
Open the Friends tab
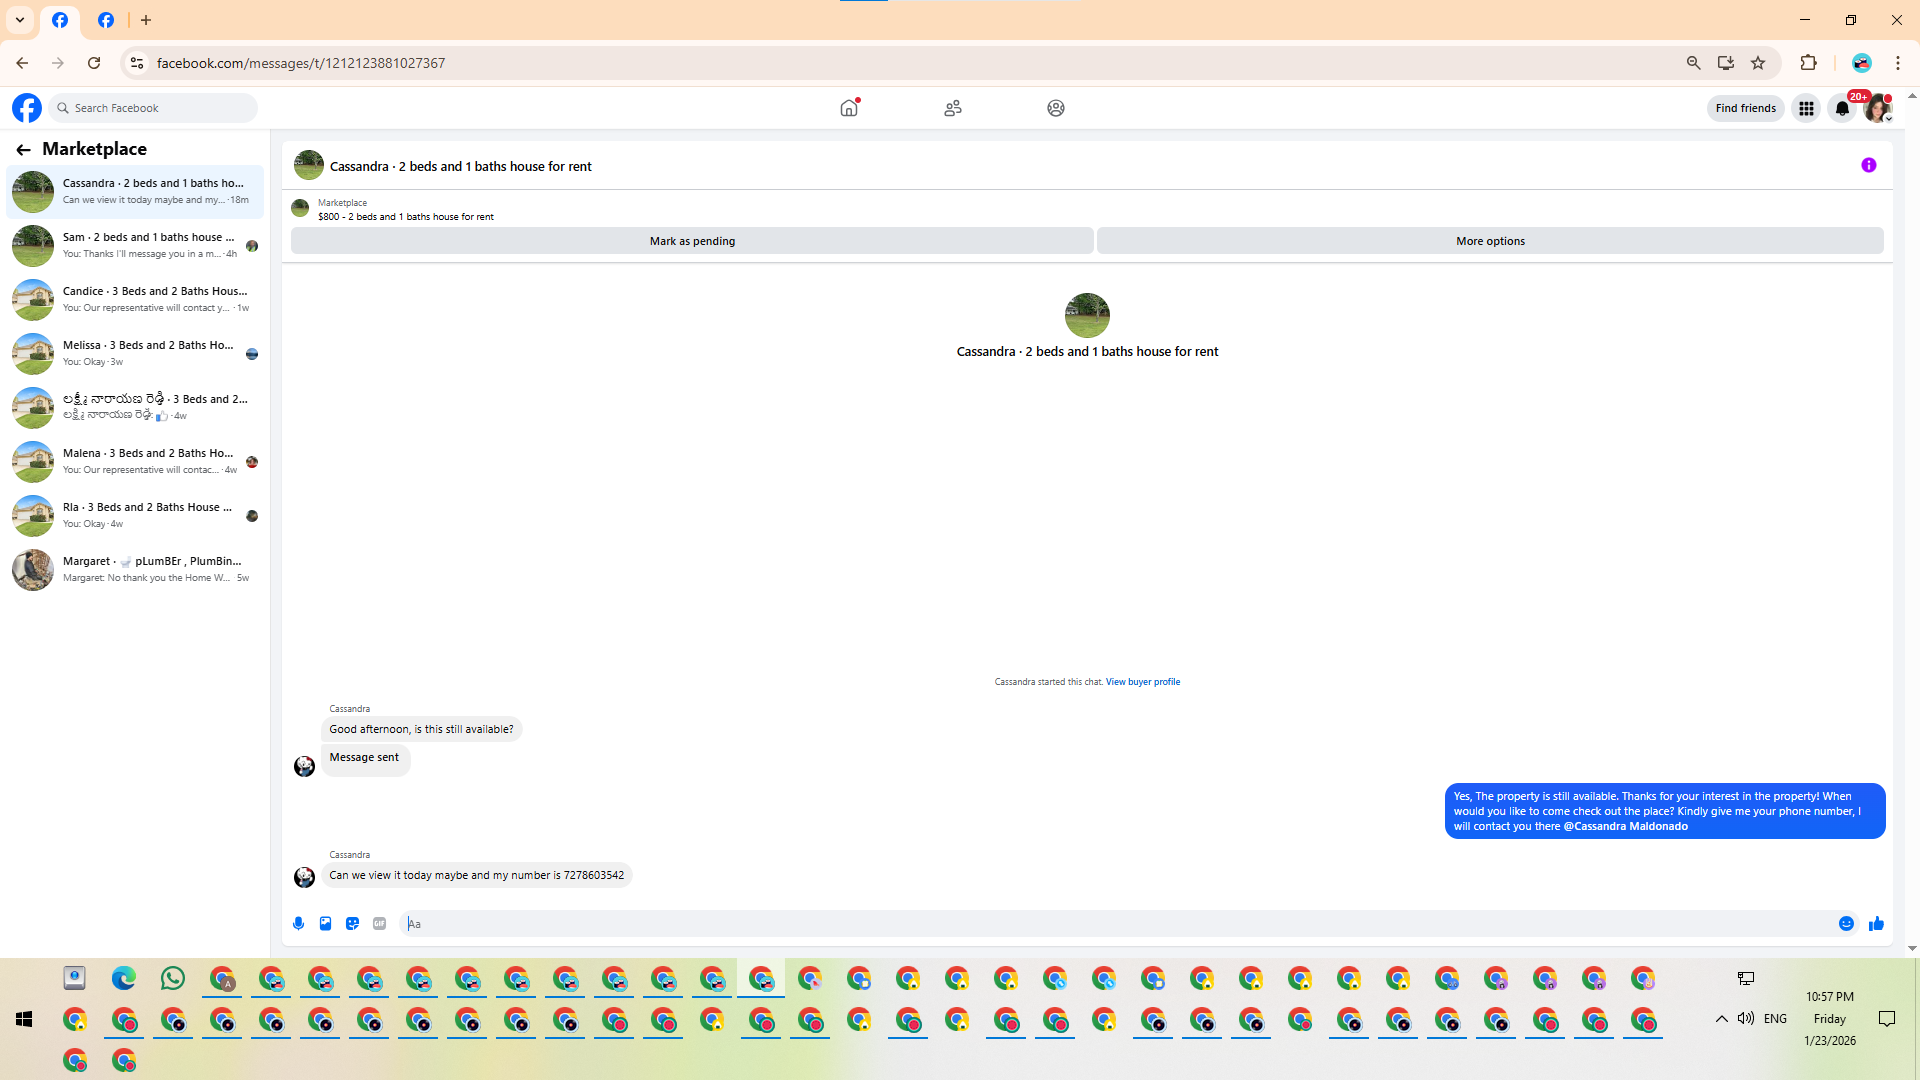click(952, 108)
